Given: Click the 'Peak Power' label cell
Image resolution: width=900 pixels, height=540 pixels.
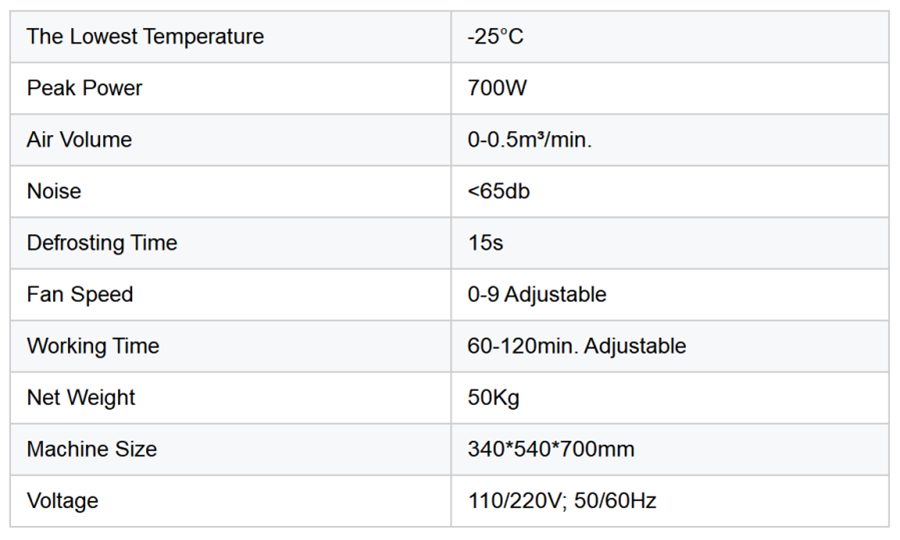Looking at the screenshot, I should pyautogui.click(x=84, y=88).
